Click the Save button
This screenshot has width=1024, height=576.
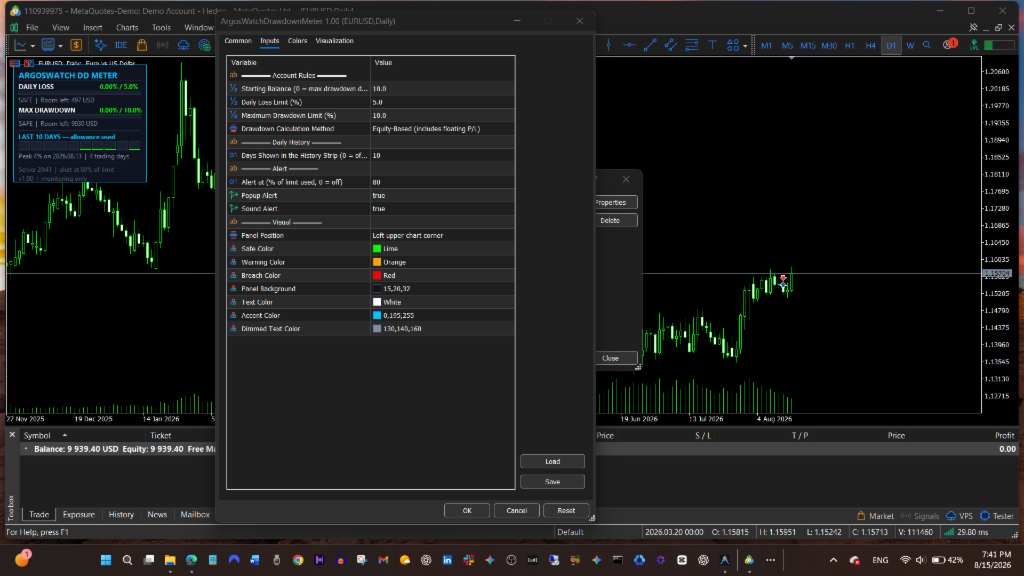click(552, 482)
